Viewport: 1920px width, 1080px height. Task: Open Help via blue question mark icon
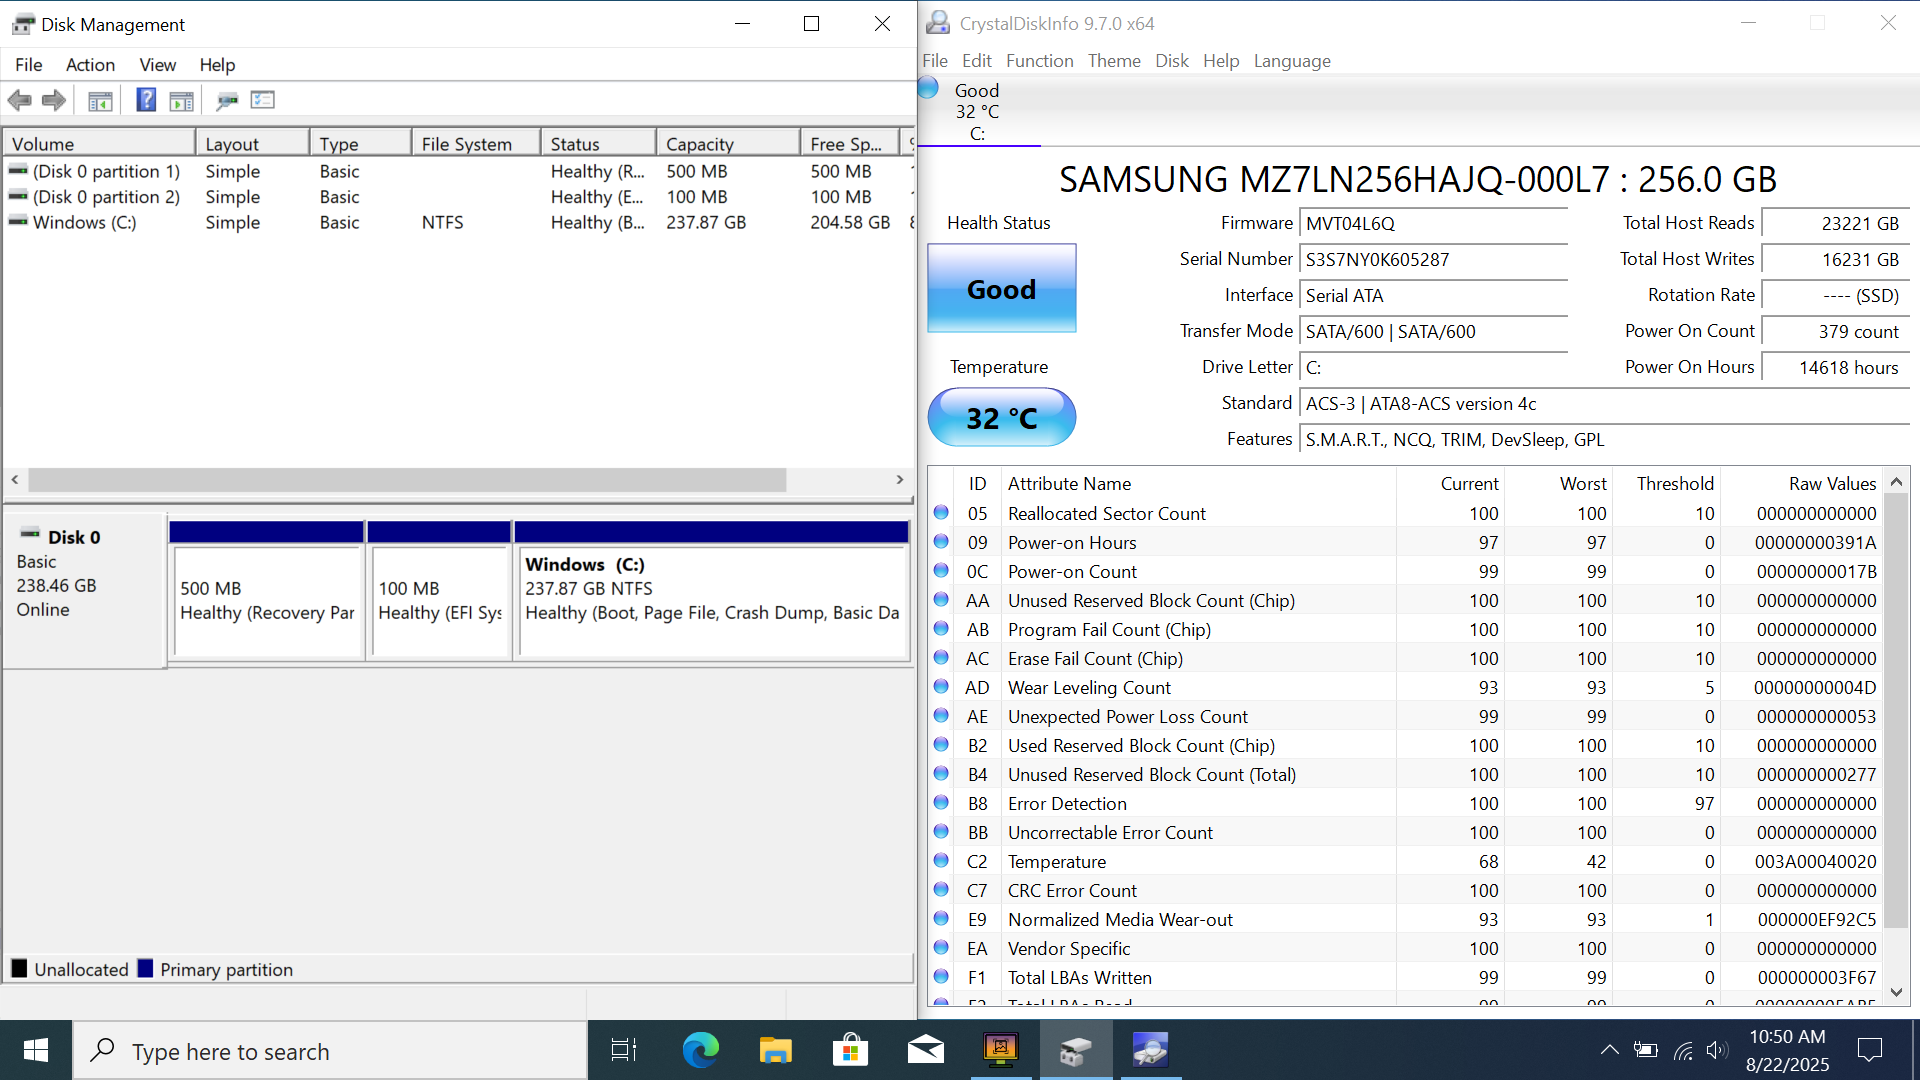[146, 100]
